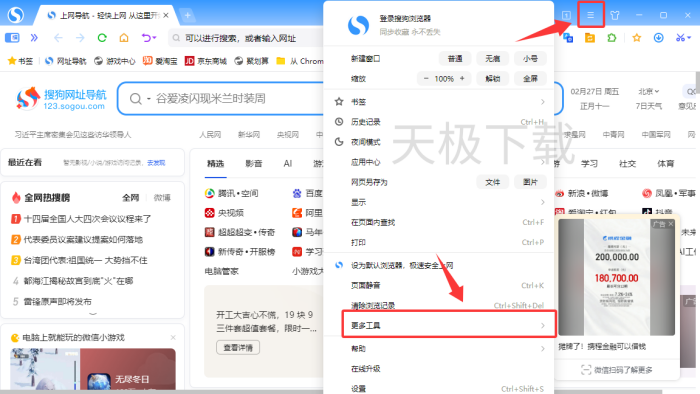The height and width of the screenshot is (394, 700).
Task: Open 北京 city dropdown
Action: 649,91
